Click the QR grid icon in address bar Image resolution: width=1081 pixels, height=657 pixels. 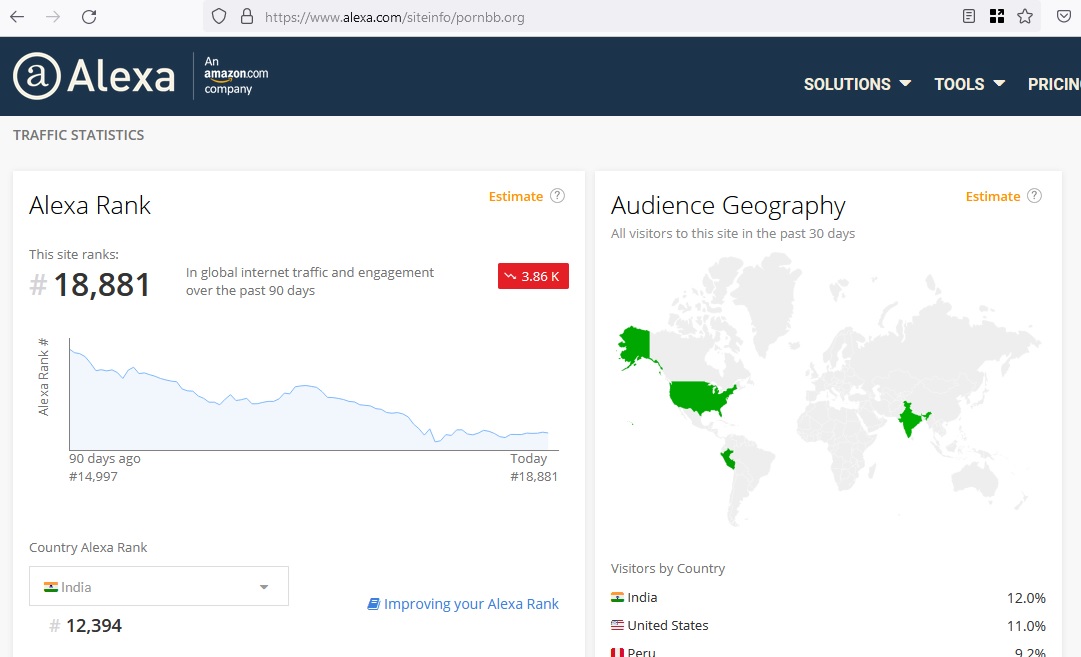click(997, 17)
